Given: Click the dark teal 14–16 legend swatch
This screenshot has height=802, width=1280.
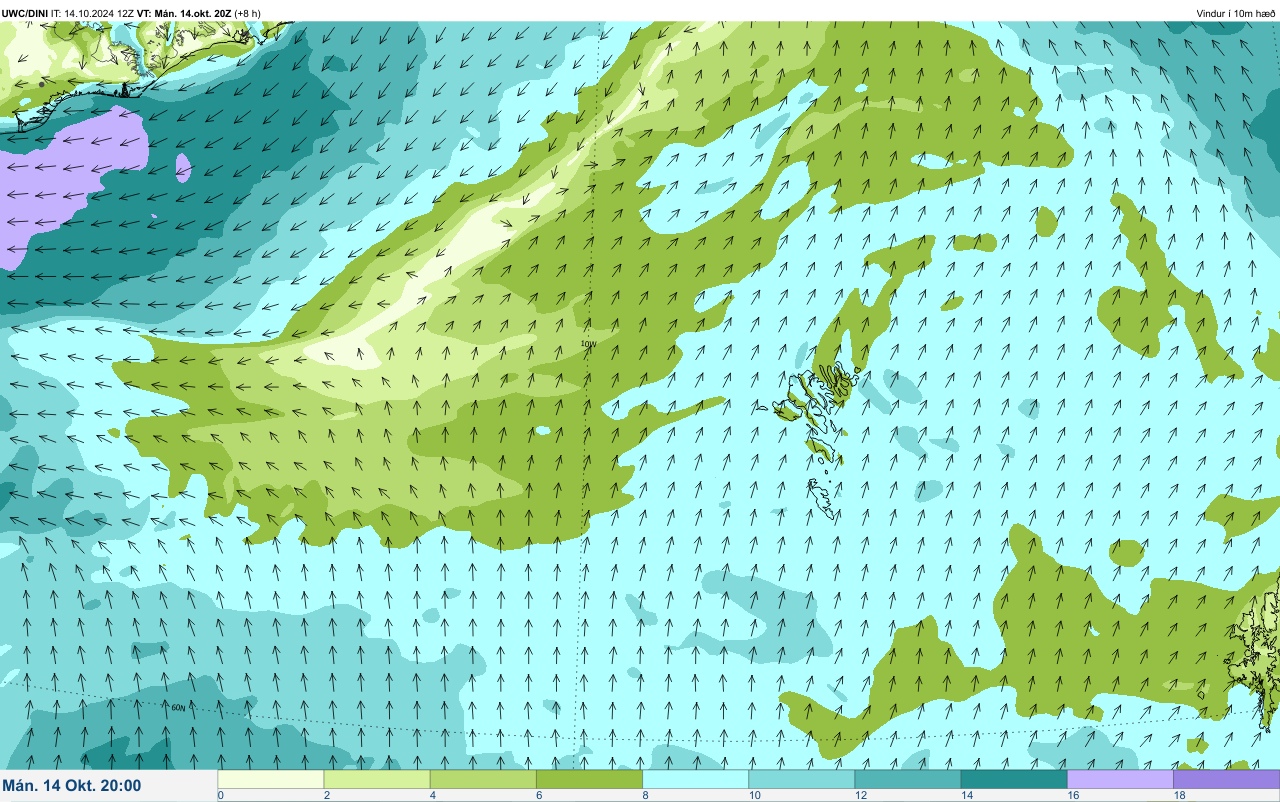Looking at the screenshot, I should point(1013,779).
